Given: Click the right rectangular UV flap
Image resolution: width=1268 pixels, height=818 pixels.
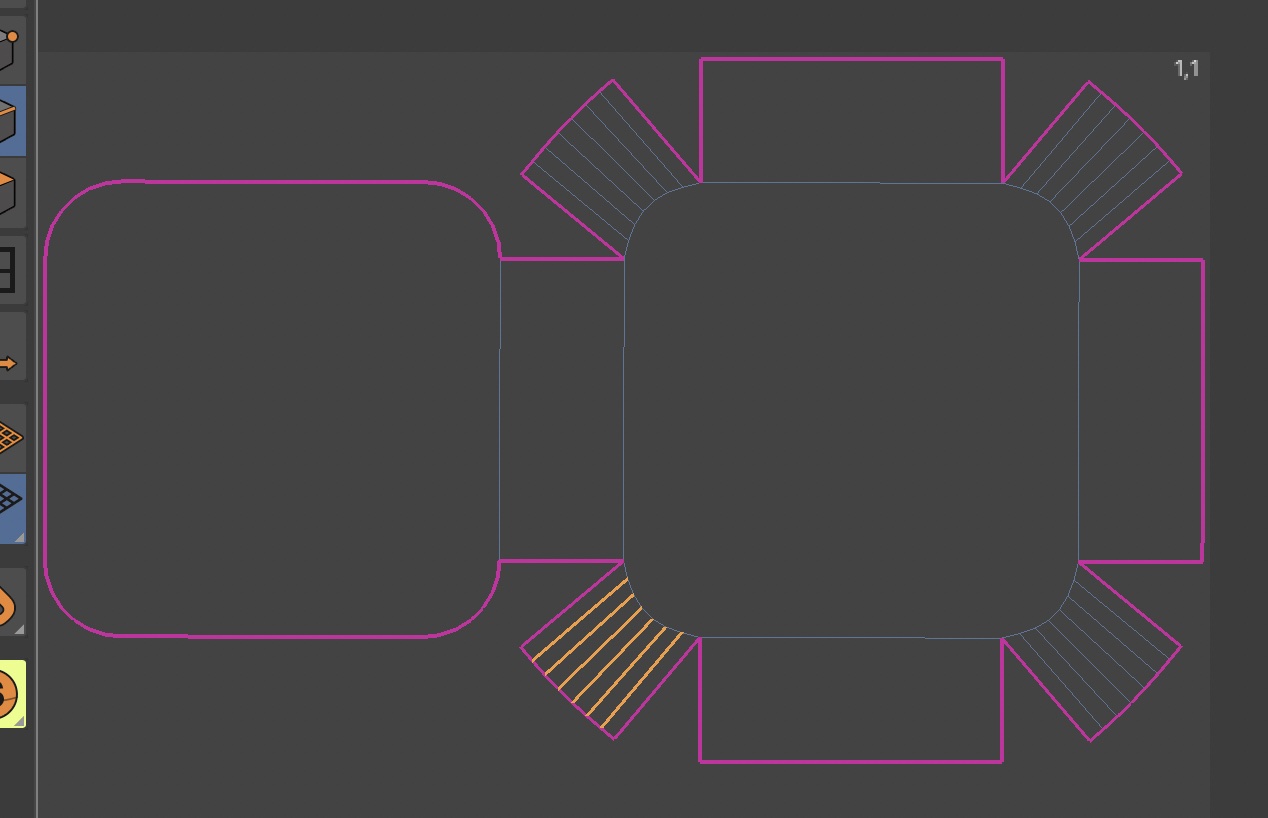Looking at the screenshot, I should [1141, 410].
